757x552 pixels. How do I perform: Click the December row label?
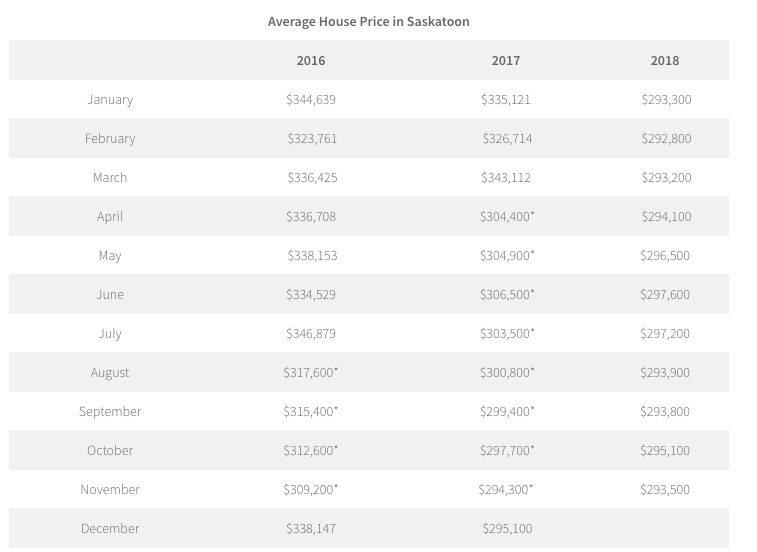[x=110, y=528]
